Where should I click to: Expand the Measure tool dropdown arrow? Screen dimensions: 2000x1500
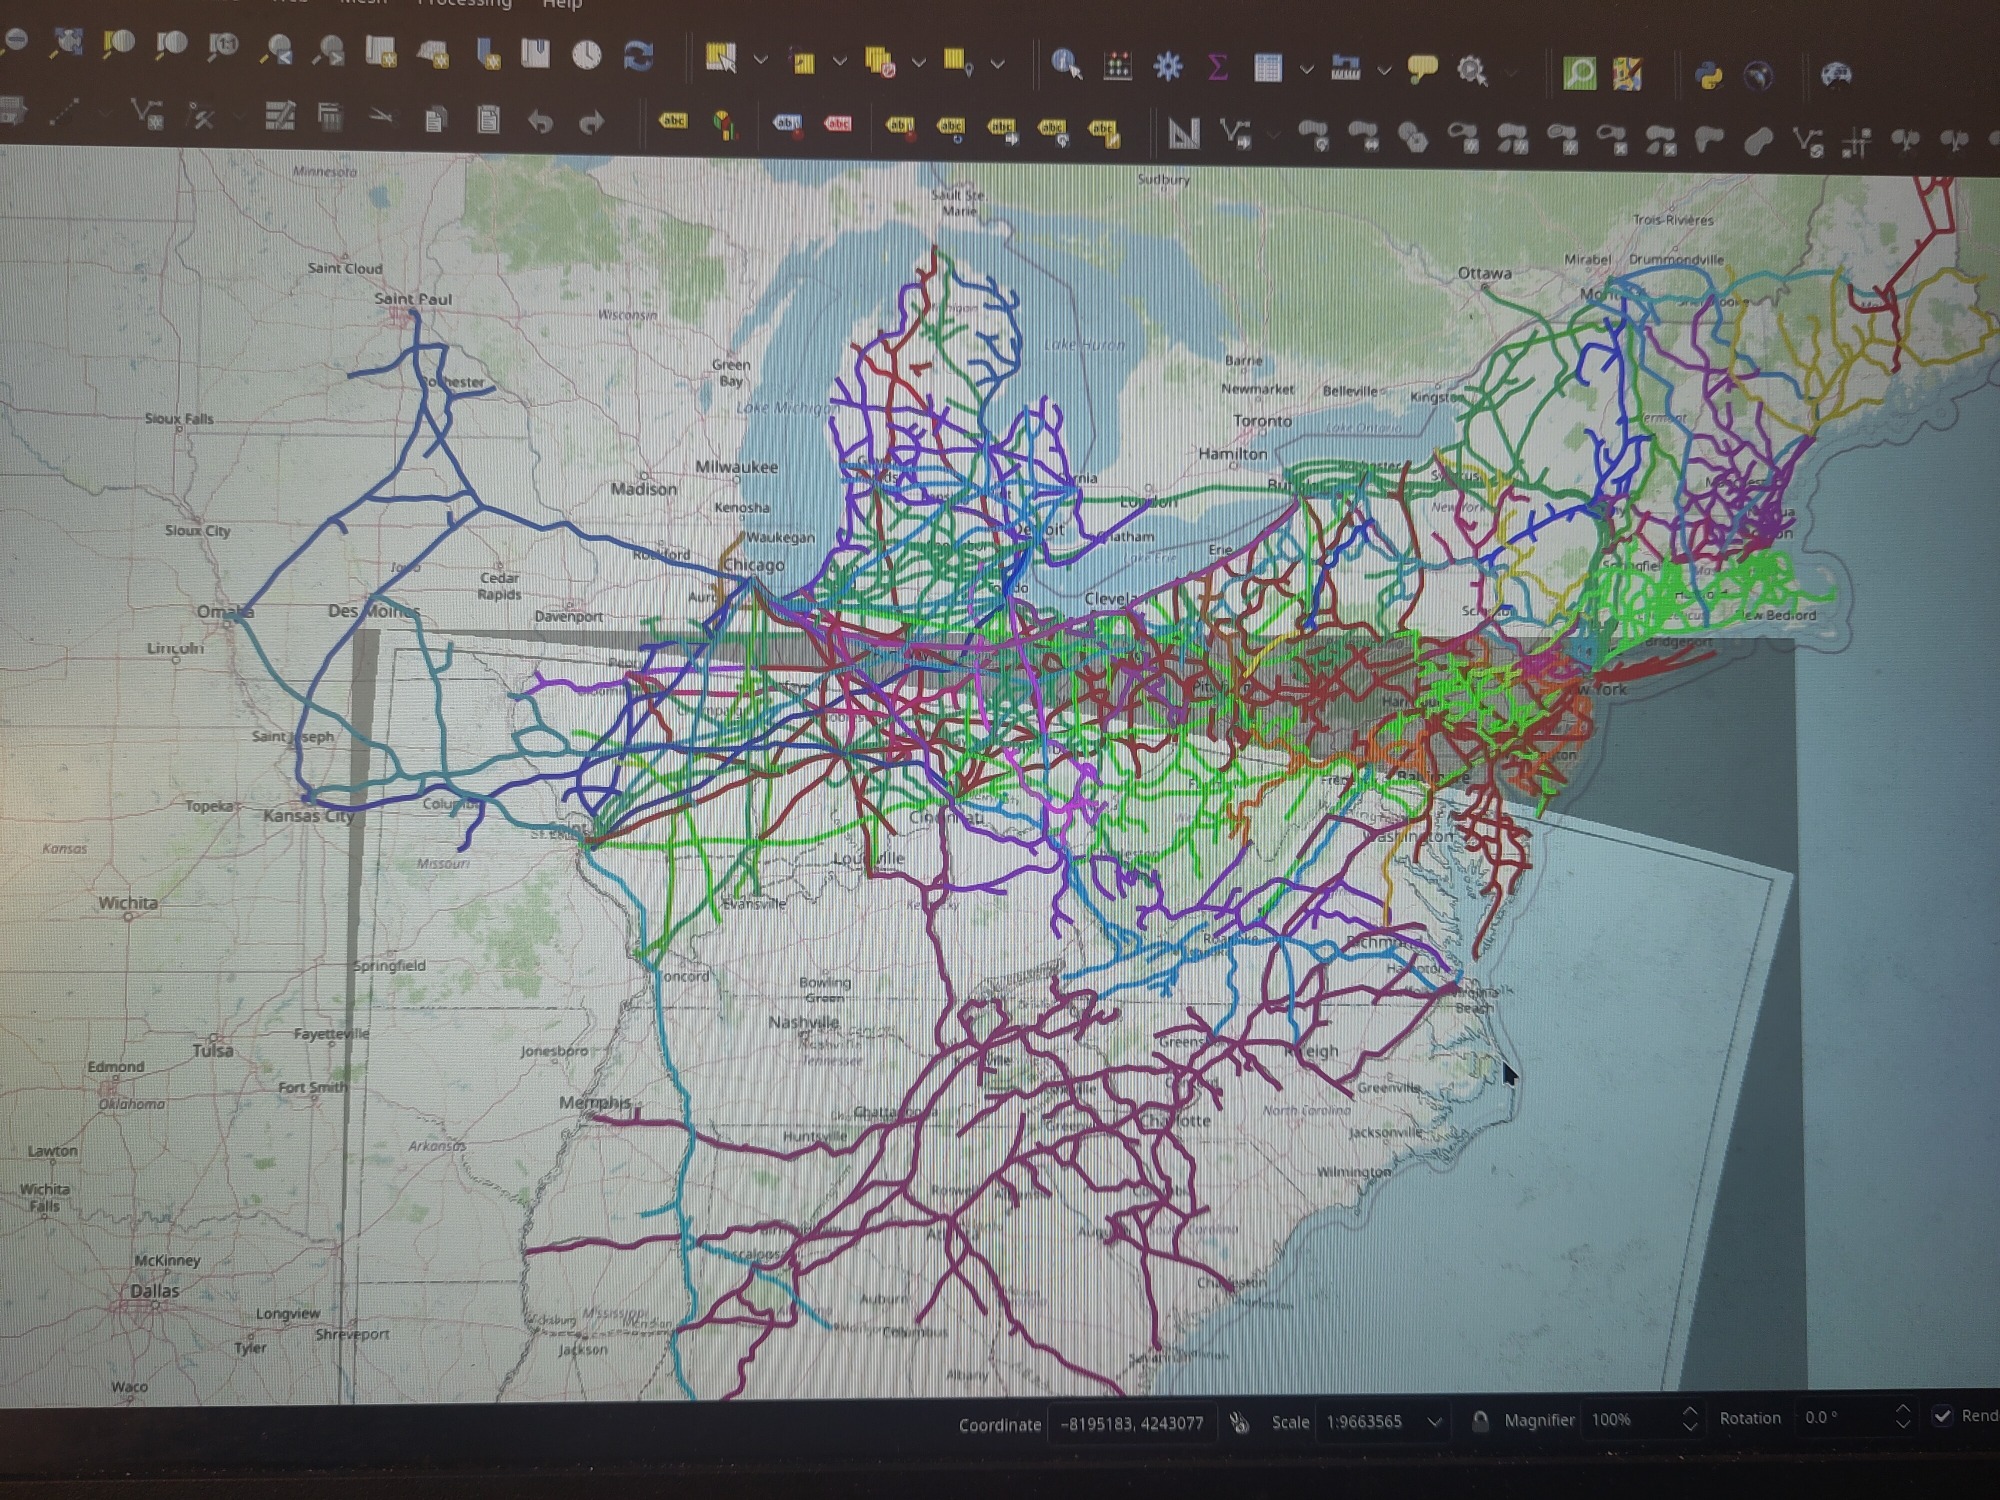[x=1385, y=70]
